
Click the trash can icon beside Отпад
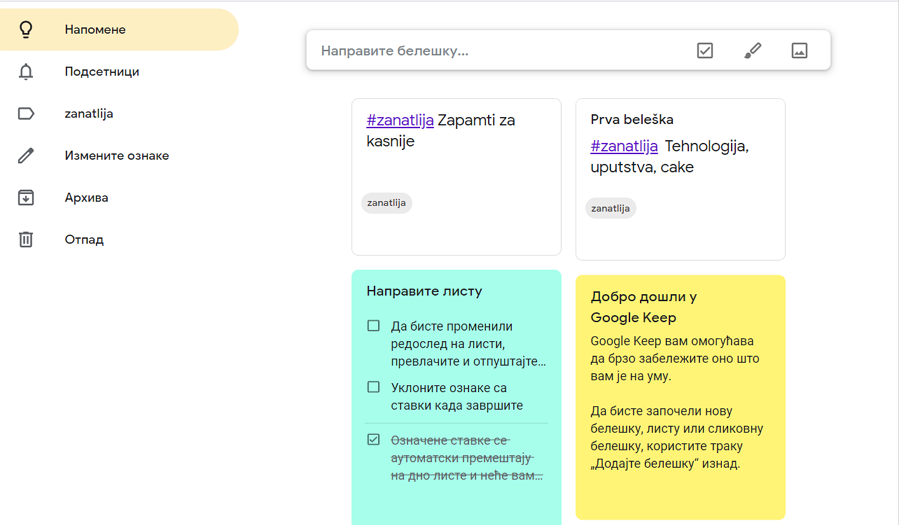[x=26, y=240]
